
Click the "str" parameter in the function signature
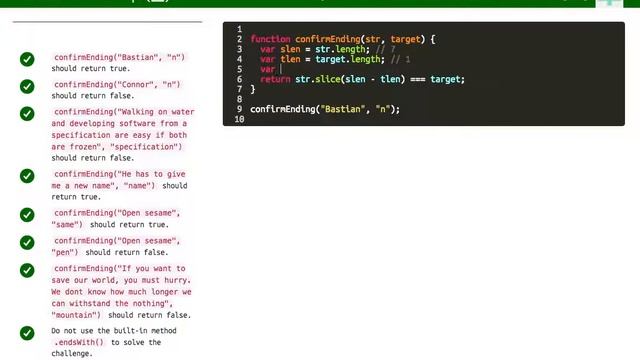[373, 39]
